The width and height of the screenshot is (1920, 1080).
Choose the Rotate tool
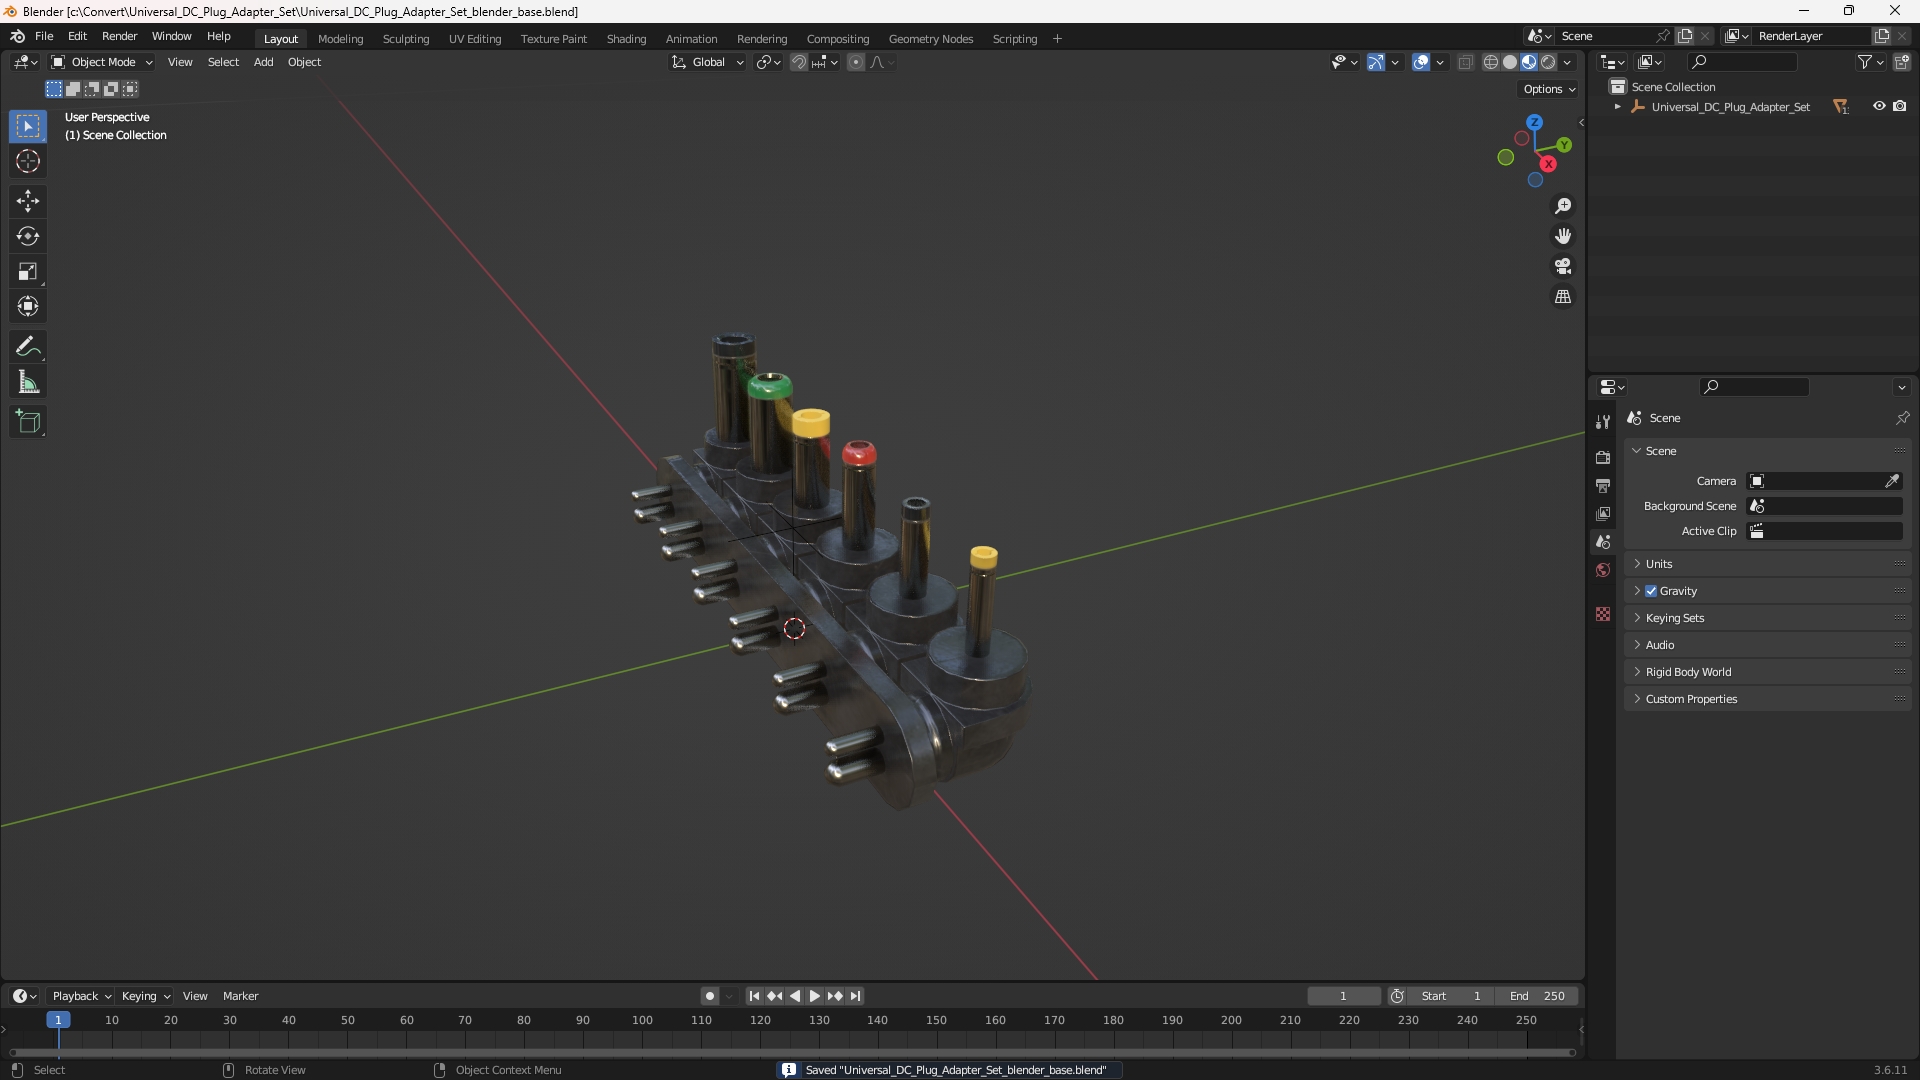click(28, 236)
